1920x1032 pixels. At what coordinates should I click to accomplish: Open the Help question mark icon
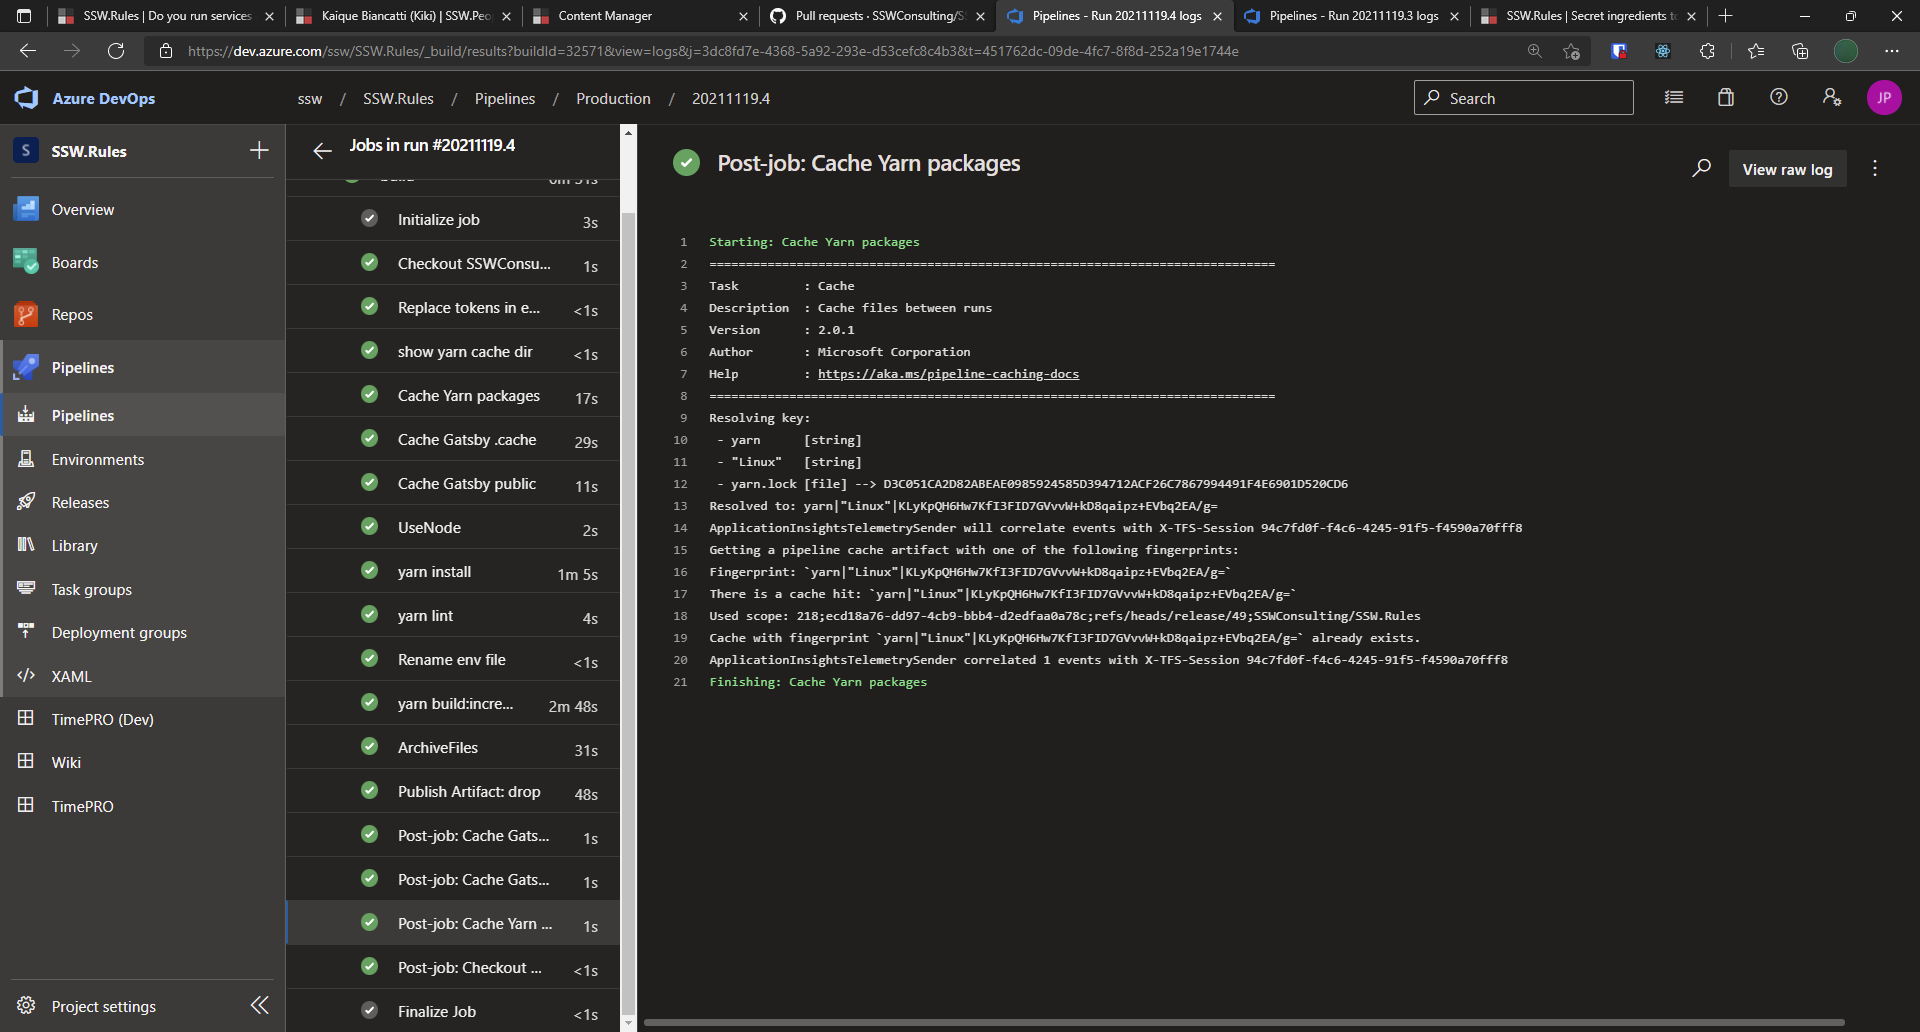pos(1779,97)
